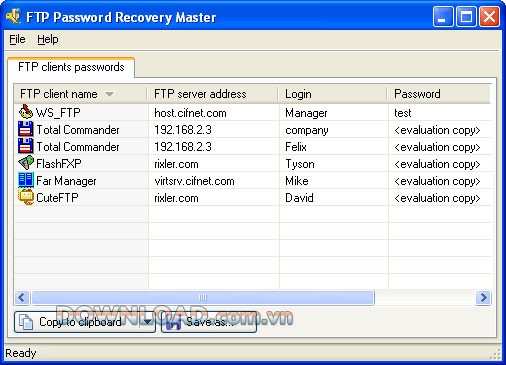
Task: Close the FTP Password Recovery Master window
Action: pos(489,16)
